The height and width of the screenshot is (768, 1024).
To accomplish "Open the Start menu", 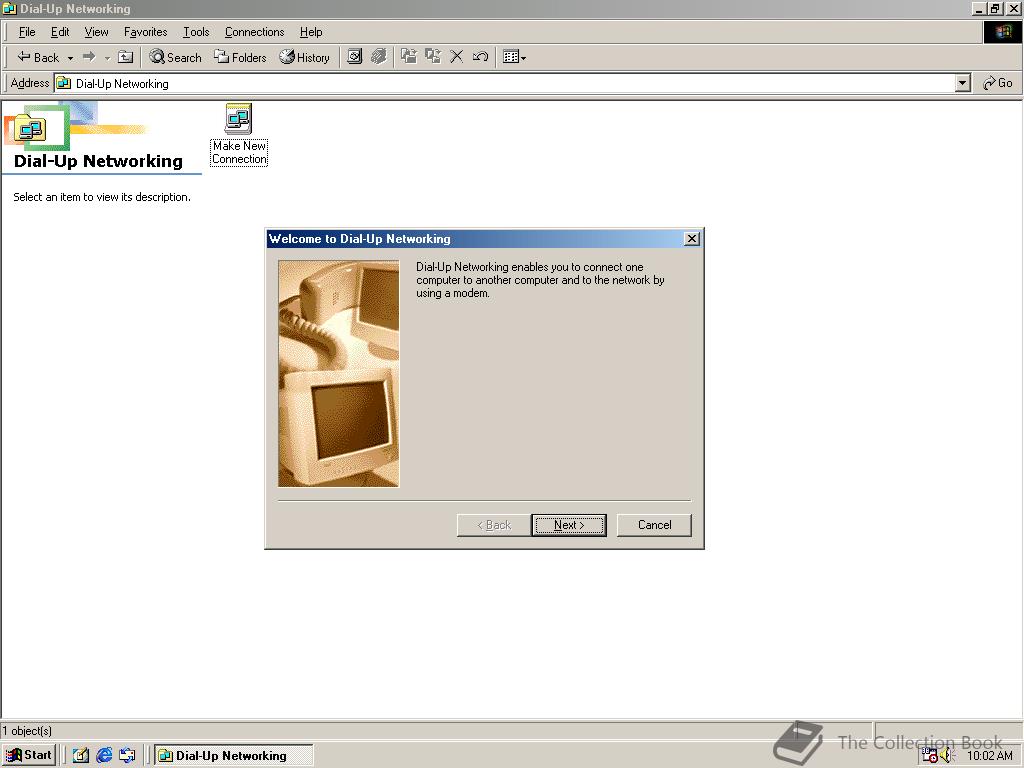I will pyautogui.click(x=29, y=756).
